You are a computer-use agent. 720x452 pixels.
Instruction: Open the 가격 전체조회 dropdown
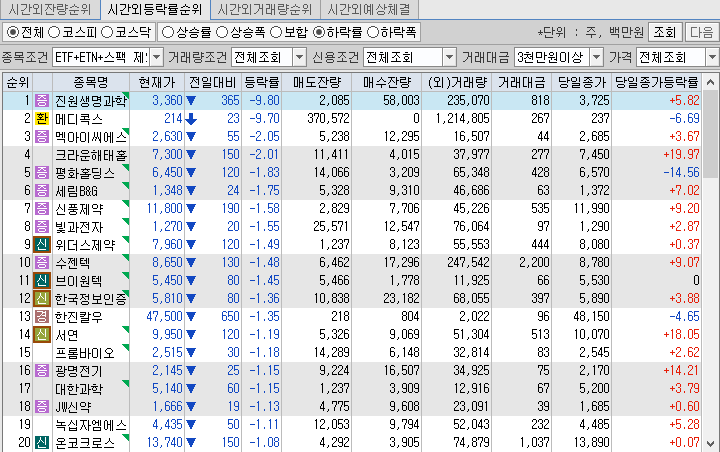click(x=712, y=57)
